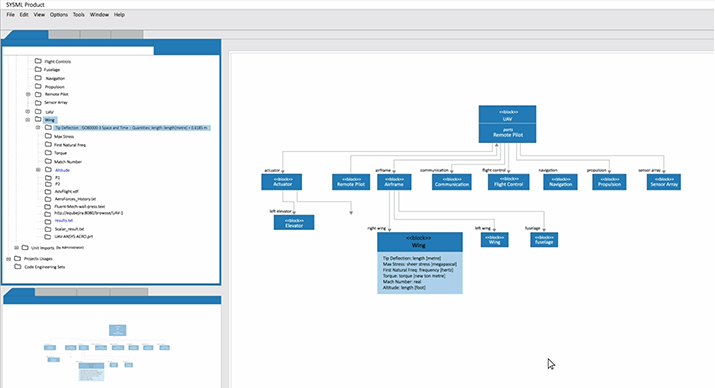
Task: Select the Airframe block in the diagram
Action: pos(394,182)
